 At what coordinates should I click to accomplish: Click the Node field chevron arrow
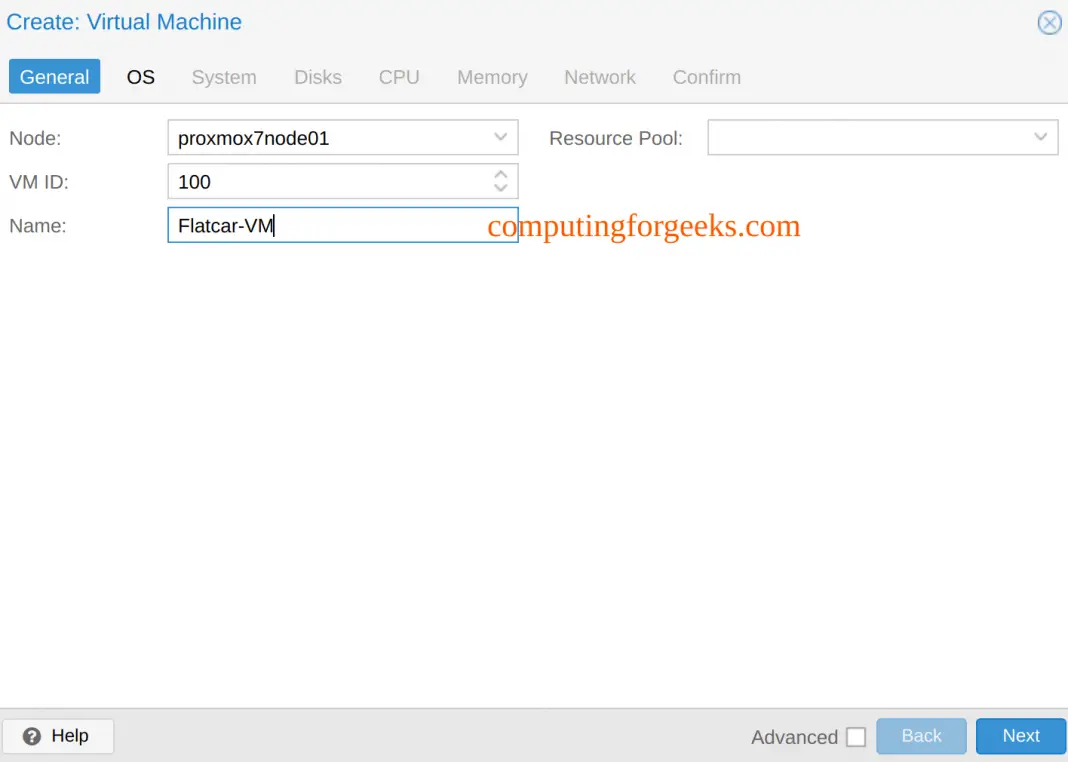click(x=500, y=137)
